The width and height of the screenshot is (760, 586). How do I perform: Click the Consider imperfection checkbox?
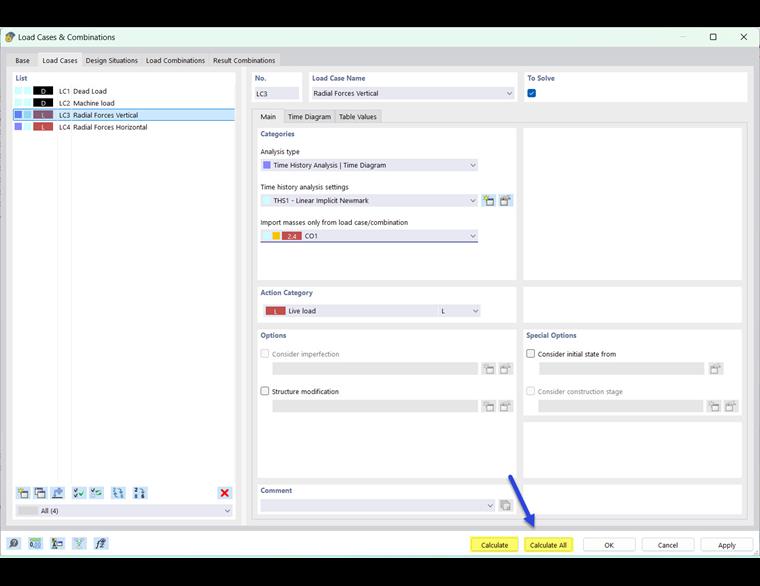click(265, 353)
